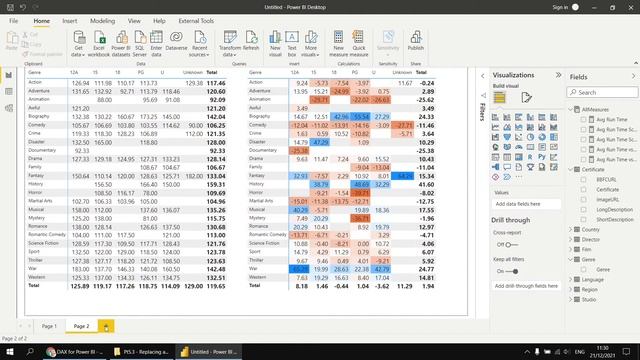This screenshot has height=360, width=640.
Task: Collapse the Visualizations pane
Action: click(x=558, y=75)
